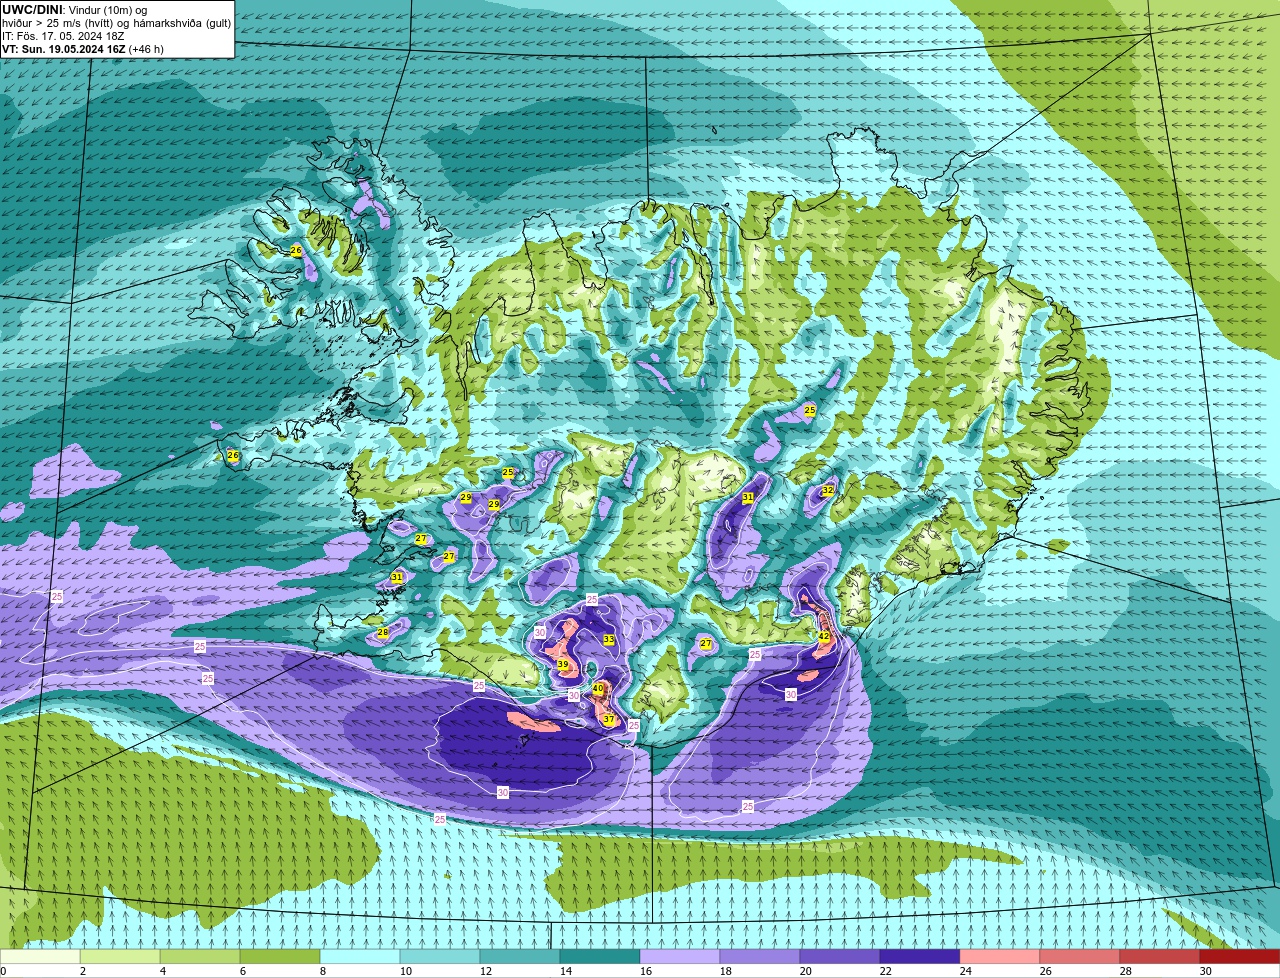Click the yellow gust label 40
The height and width of the screenshot is (978, 1280).
coord(598,688)
